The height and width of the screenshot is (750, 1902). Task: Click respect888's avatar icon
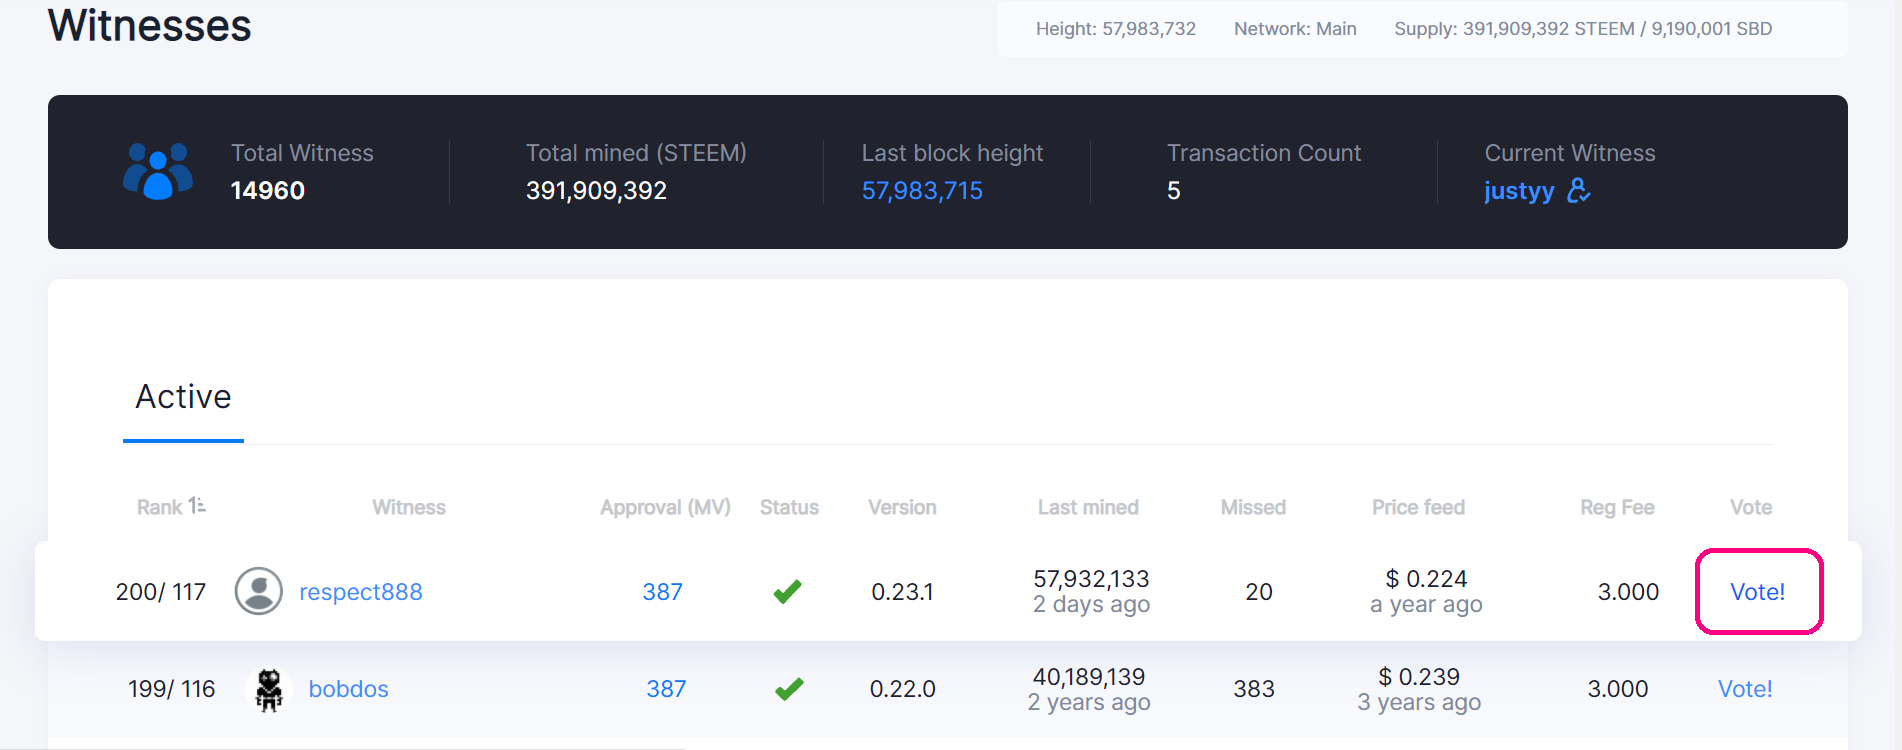(259, 591)
